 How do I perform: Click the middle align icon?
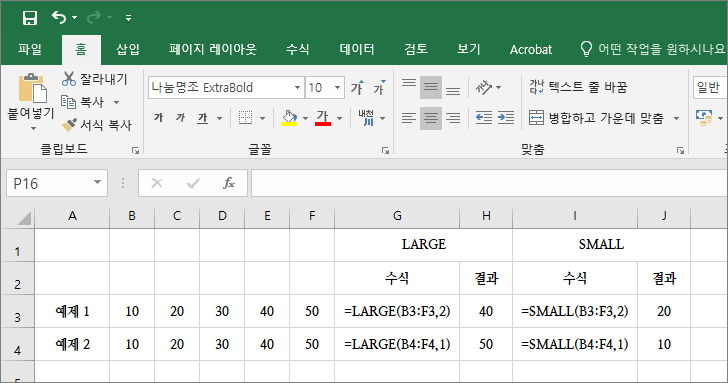[431, 87]
